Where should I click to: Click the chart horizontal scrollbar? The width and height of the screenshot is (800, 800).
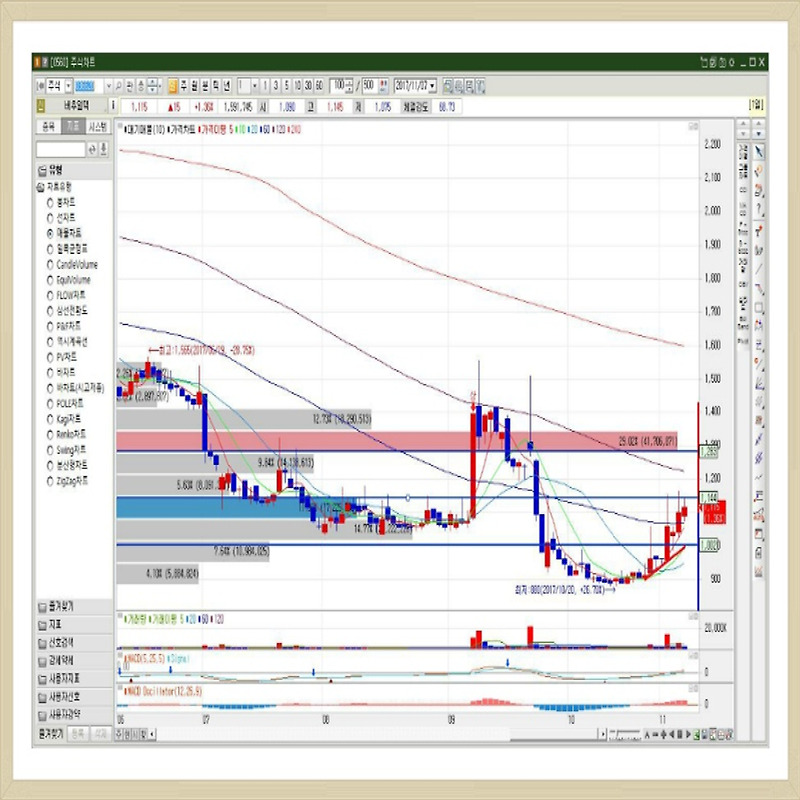click(x=378, y=735)
